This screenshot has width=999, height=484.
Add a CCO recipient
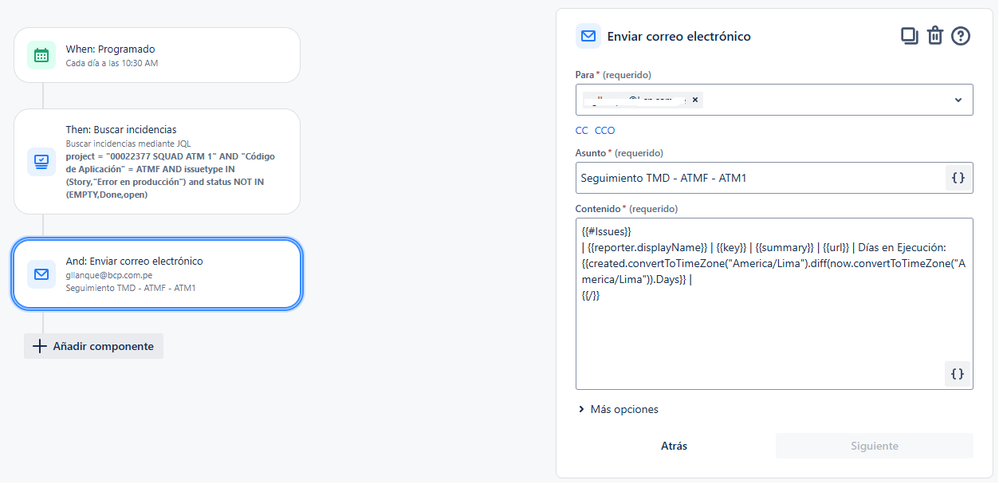click(x=605, y=131)
